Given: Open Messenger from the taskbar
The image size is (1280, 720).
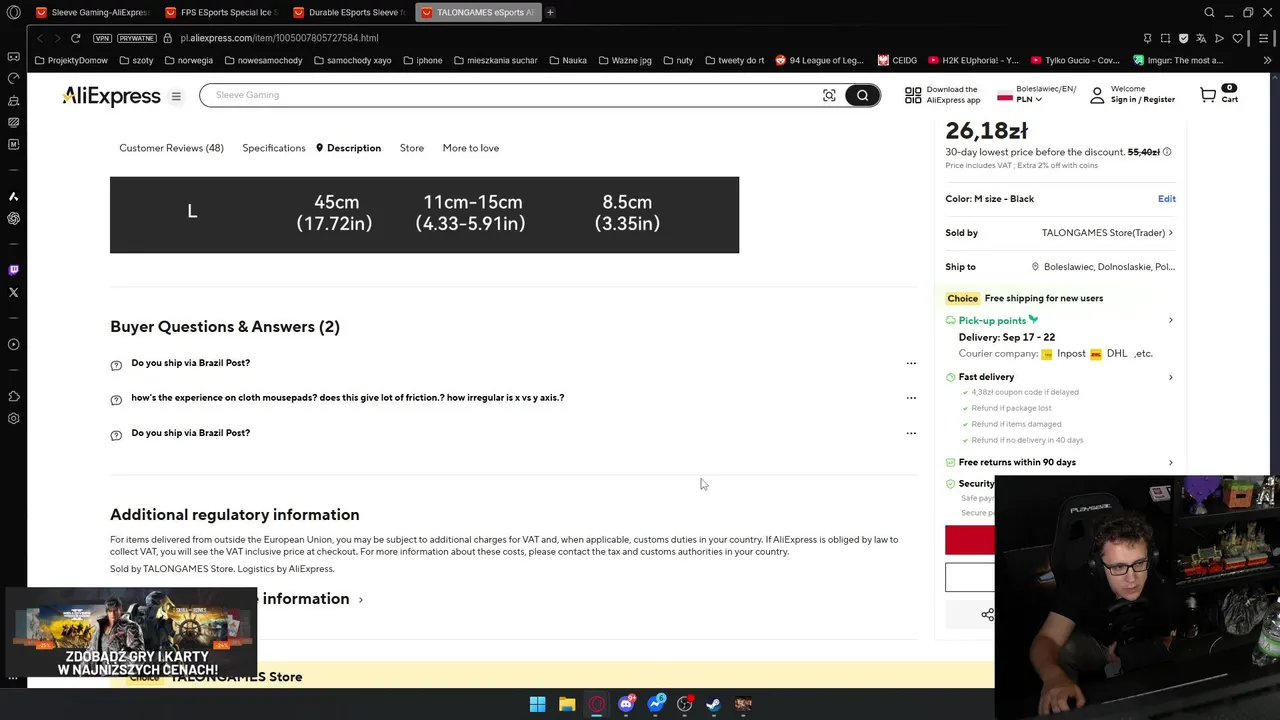Looking at the screenshot, I should tap(655, 704).
